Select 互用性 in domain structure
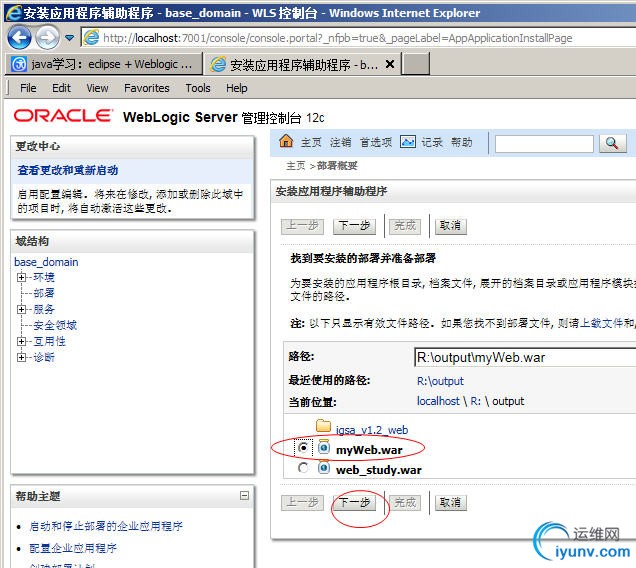Image resolution: width=636 pixels, height=568 pixels. coord(49,342)
